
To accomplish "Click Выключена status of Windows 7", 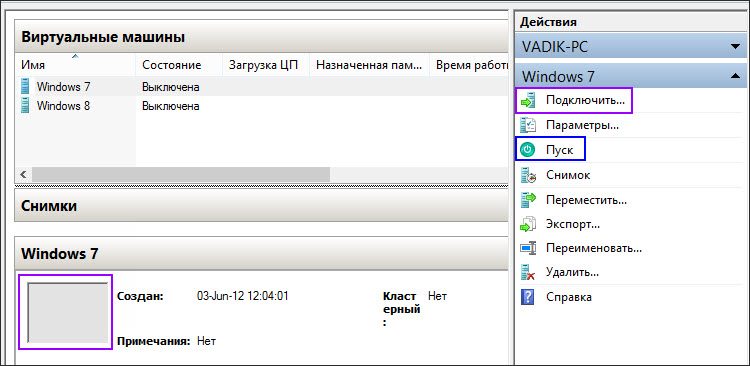I will click(170, 87).
